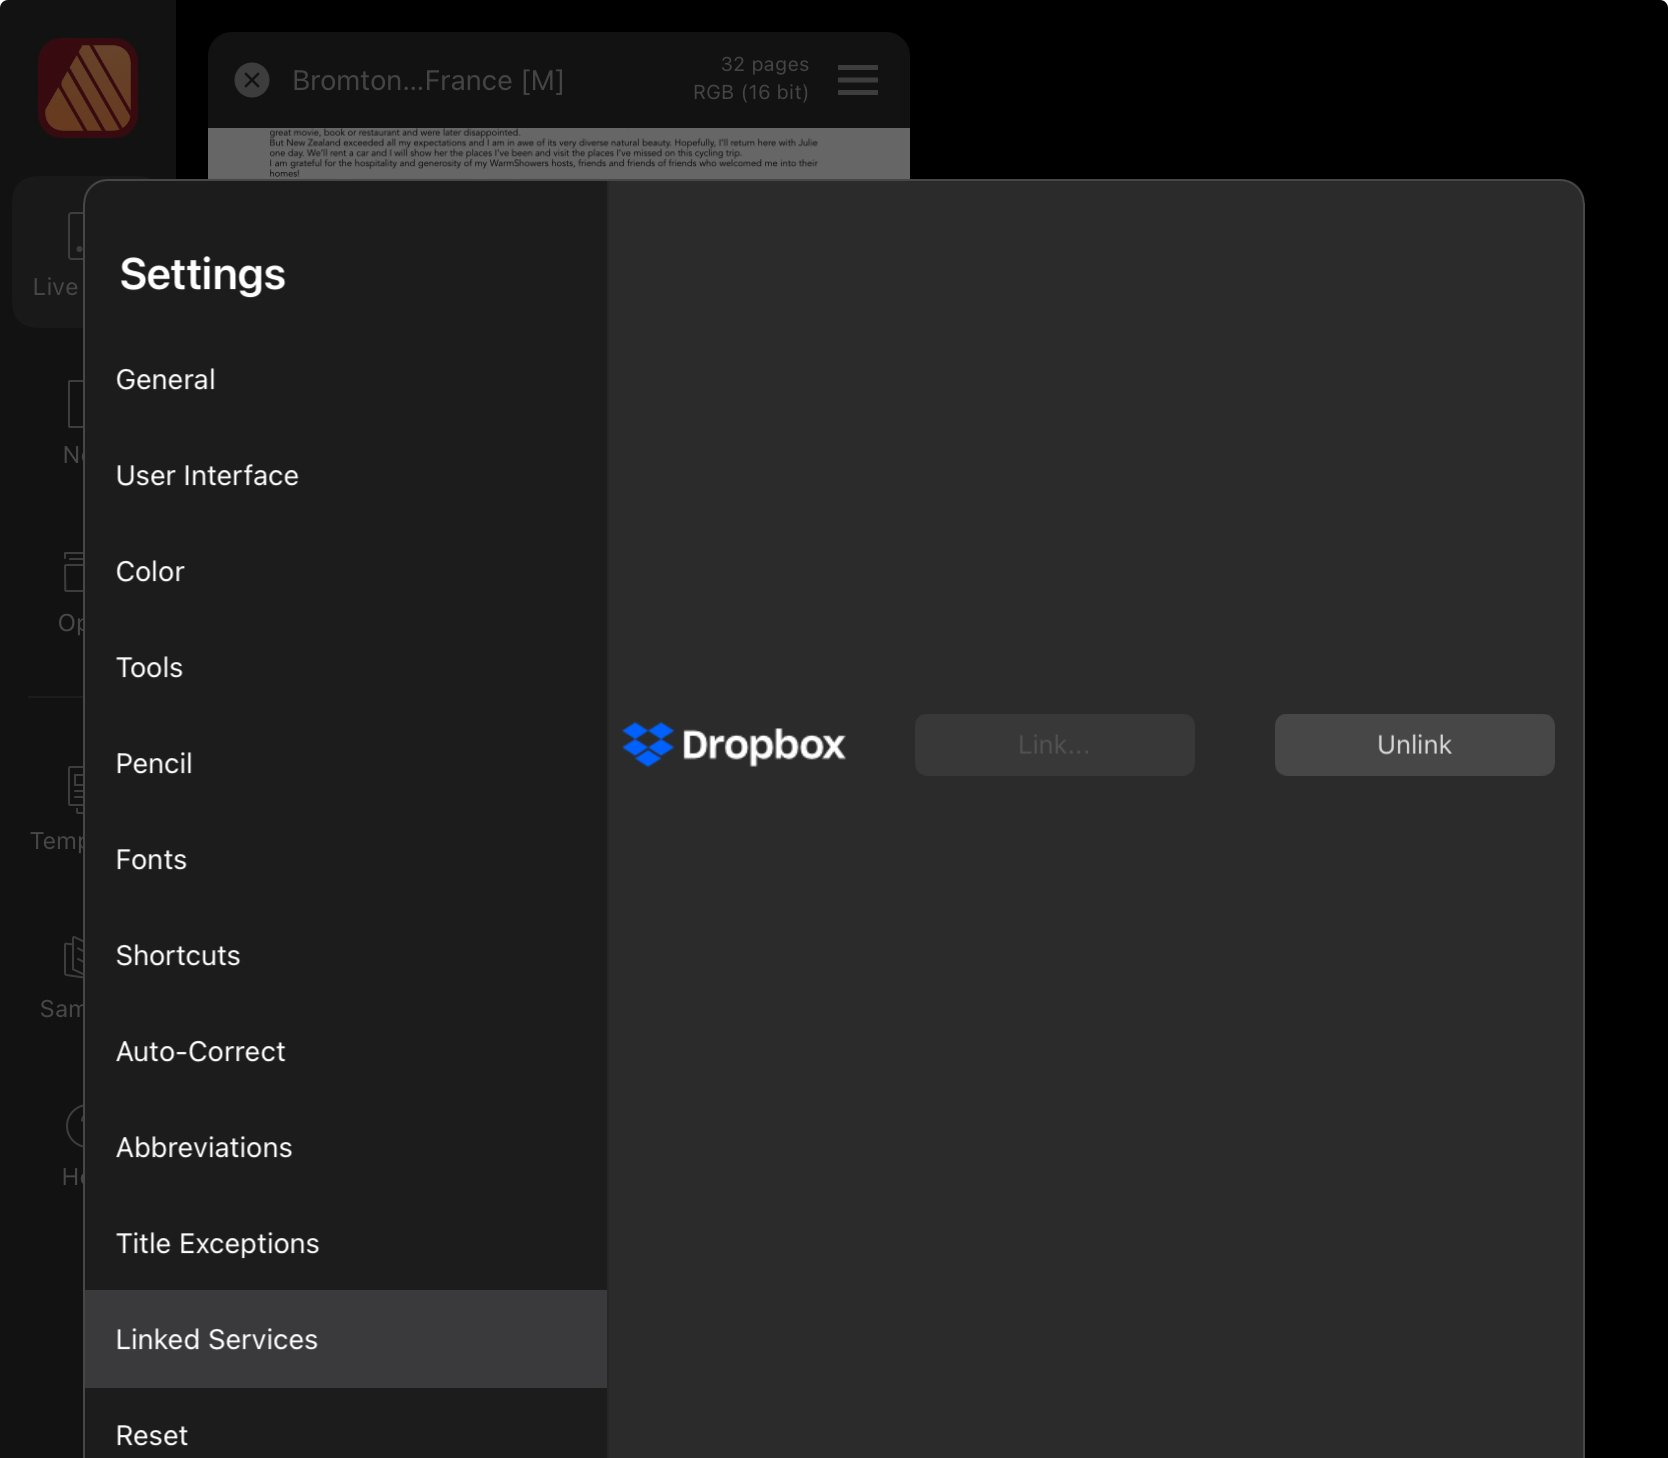Open Title Exceptions settings
Viewport: 1668px width, 1458px height.
(x=345, y=1244)
